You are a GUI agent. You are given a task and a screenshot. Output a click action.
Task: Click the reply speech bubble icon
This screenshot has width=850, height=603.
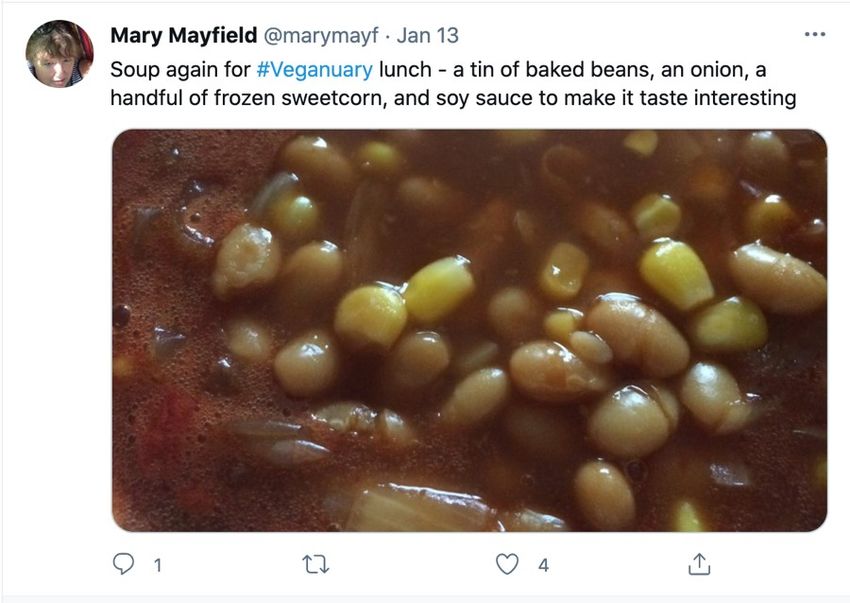[123, 564]
